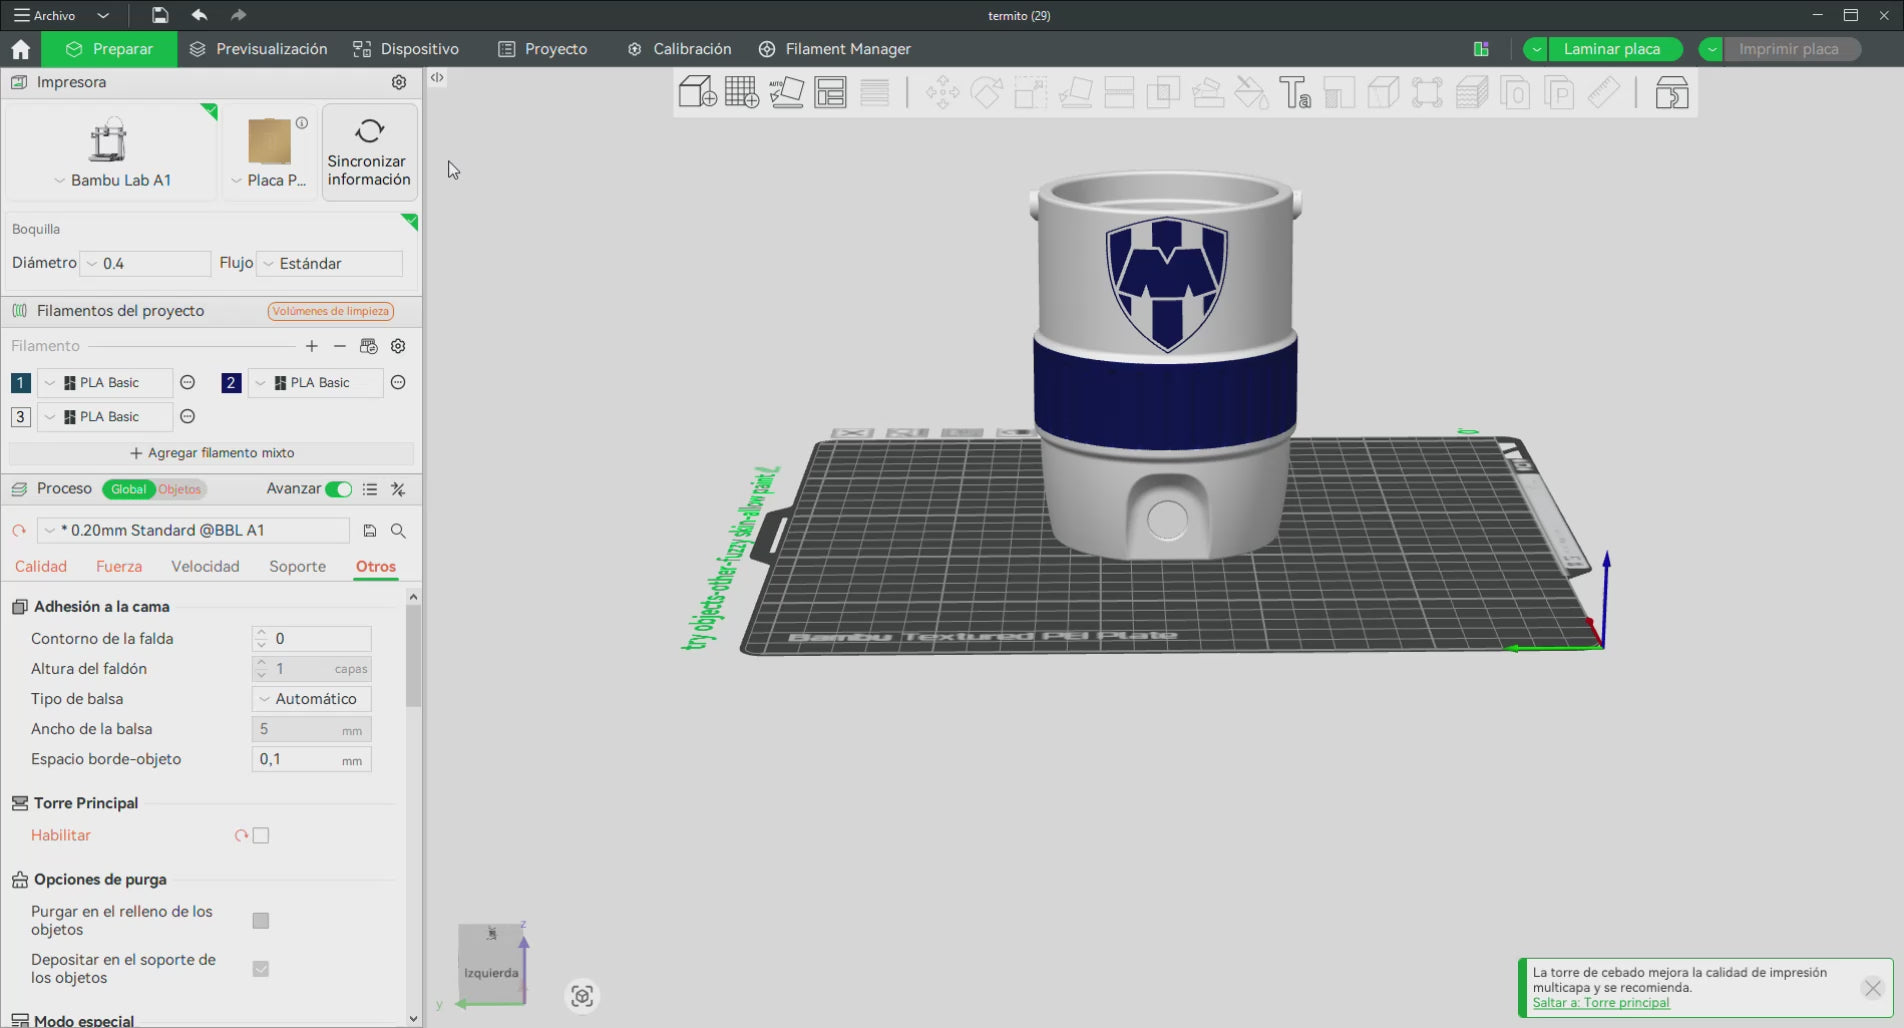Screen dimensions: 1904x1028
Task: Undo the last action
Action: (199, 15)
